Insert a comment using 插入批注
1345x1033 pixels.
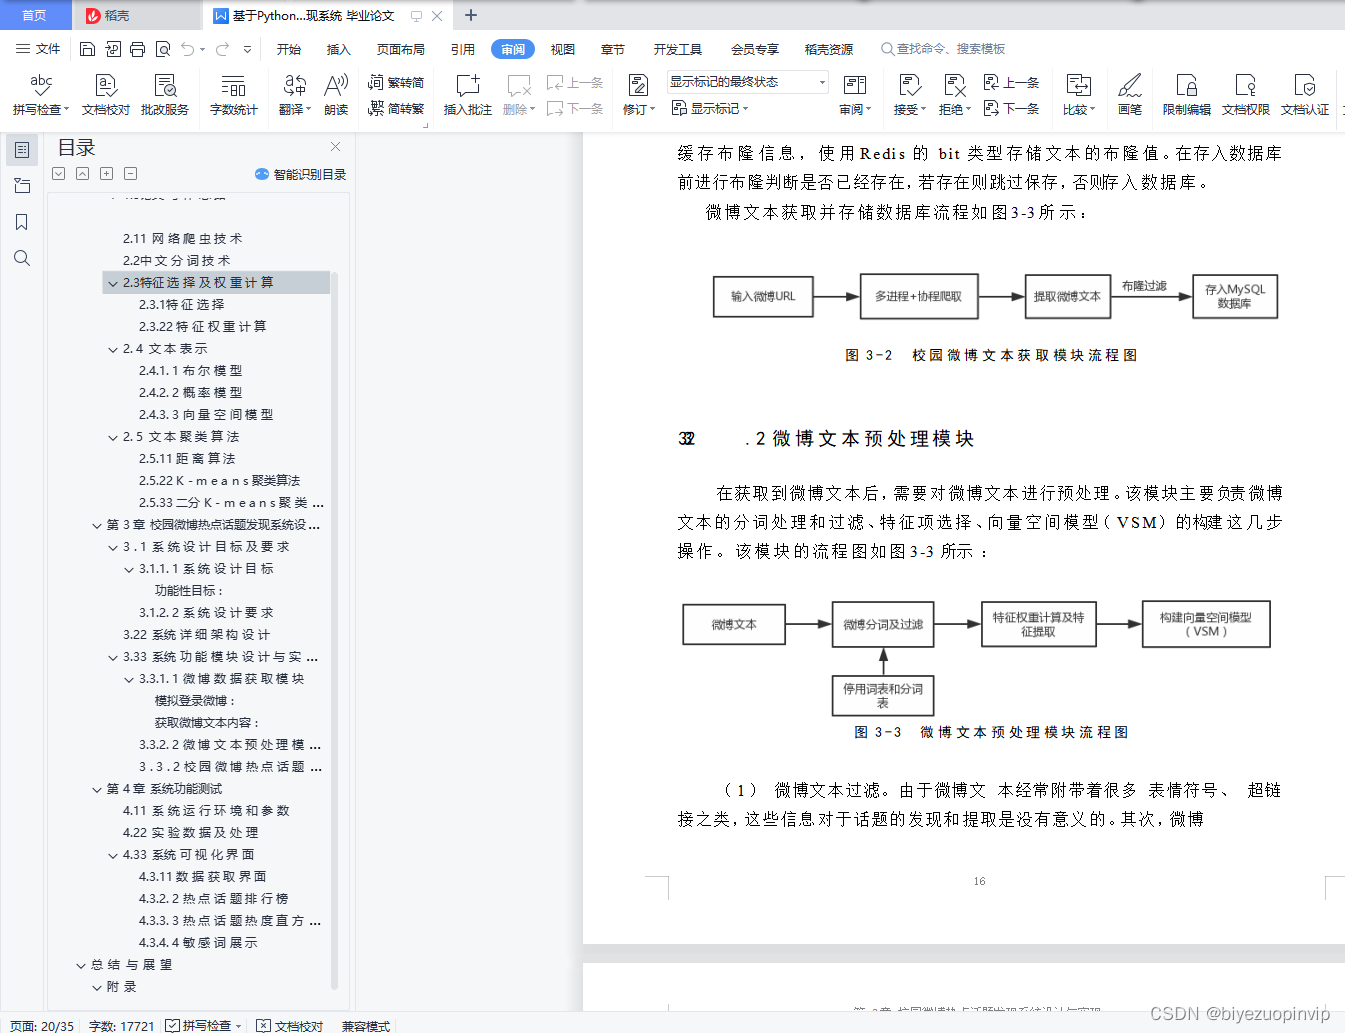[x=467, y=95]
